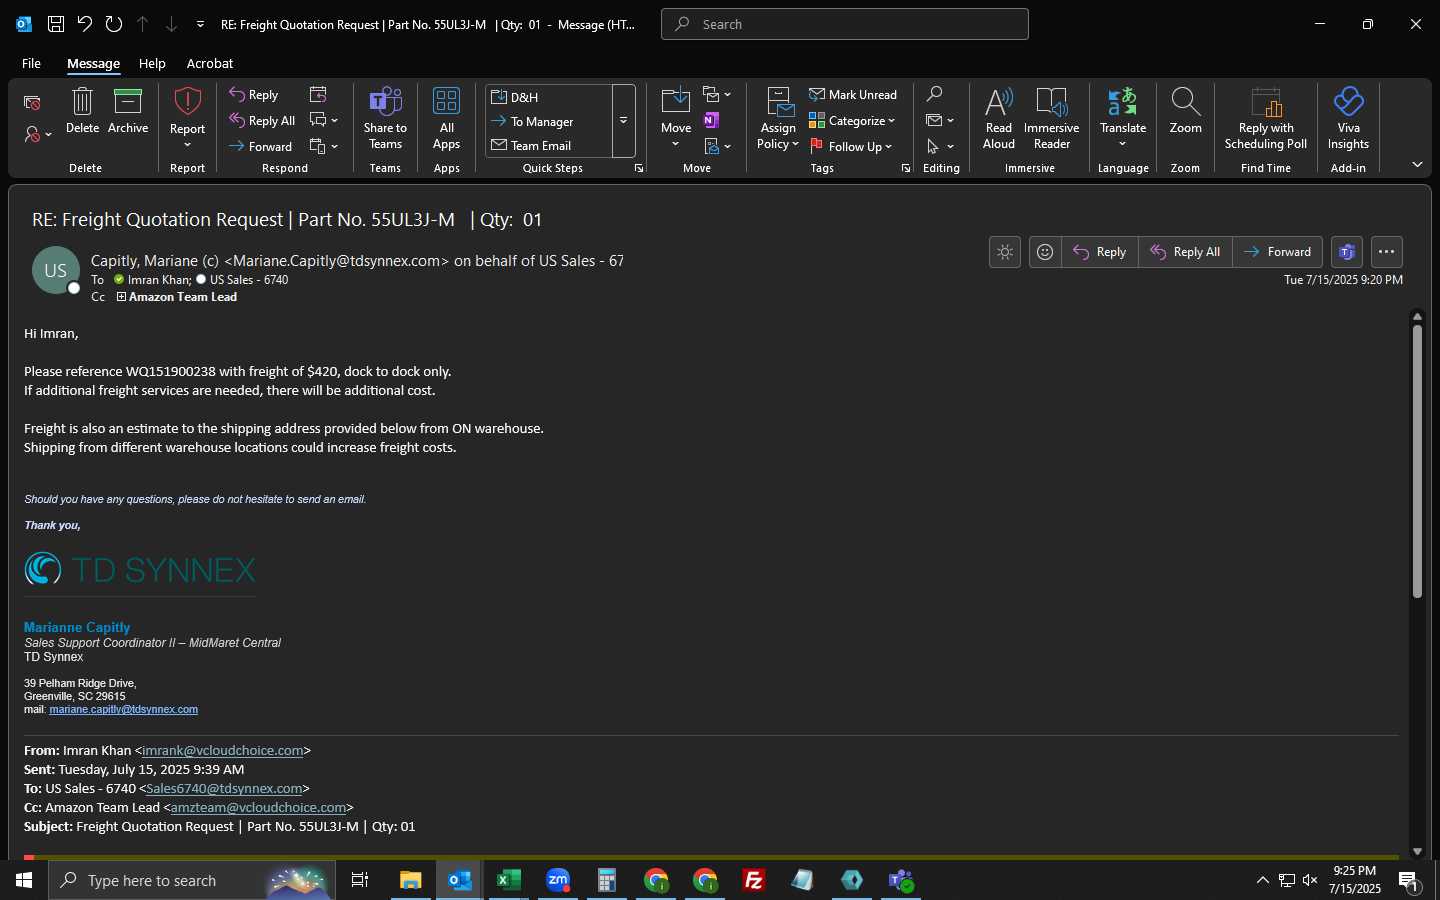
Task: Open the Junk/Block sender dropdown
Action: [38, 134]
